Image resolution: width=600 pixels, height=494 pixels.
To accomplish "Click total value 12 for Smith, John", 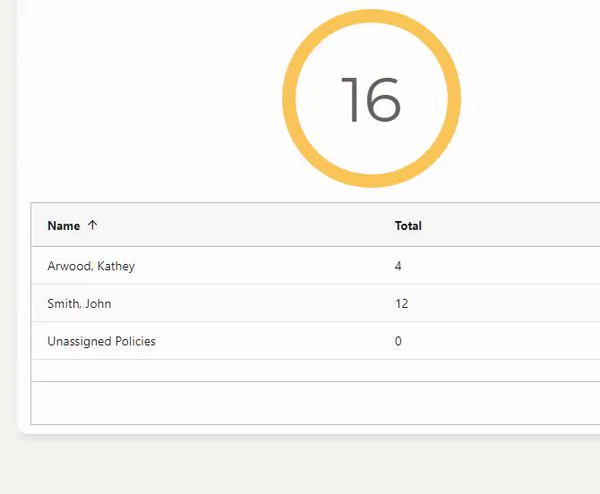I will coord(401,303).
